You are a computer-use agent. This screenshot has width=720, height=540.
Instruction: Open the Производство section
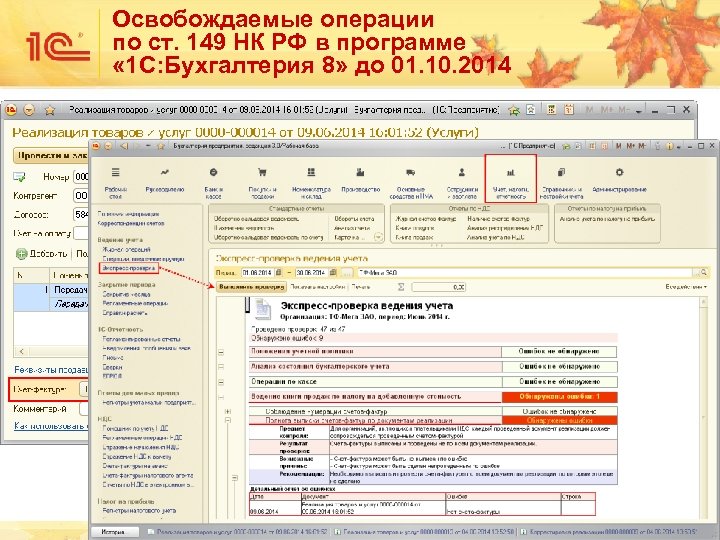pyautogui.click(x=360, y=180)
